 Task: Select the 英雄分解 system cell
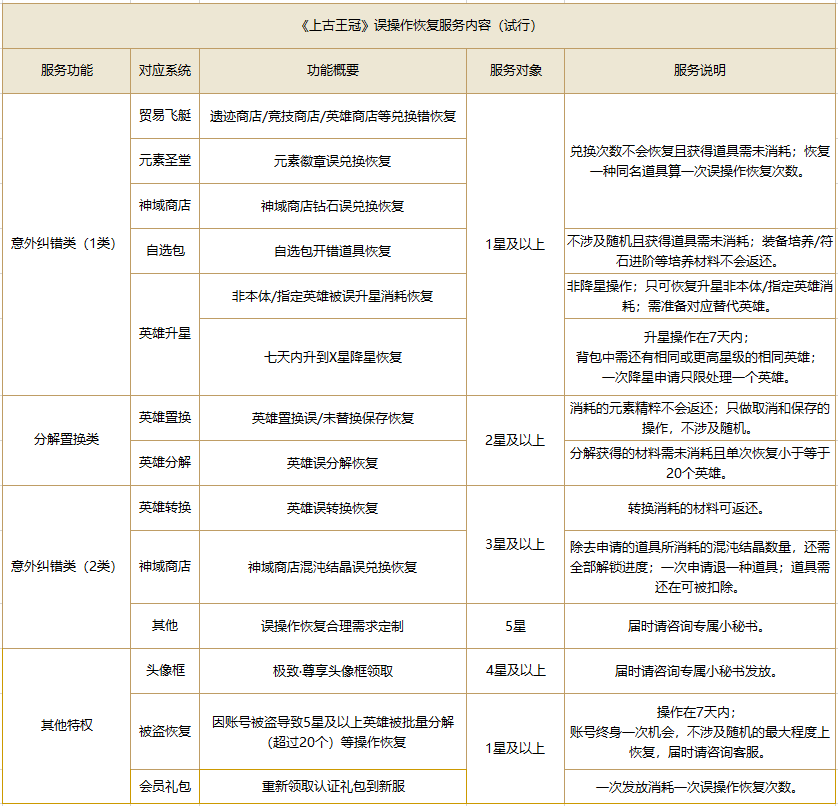165,463
